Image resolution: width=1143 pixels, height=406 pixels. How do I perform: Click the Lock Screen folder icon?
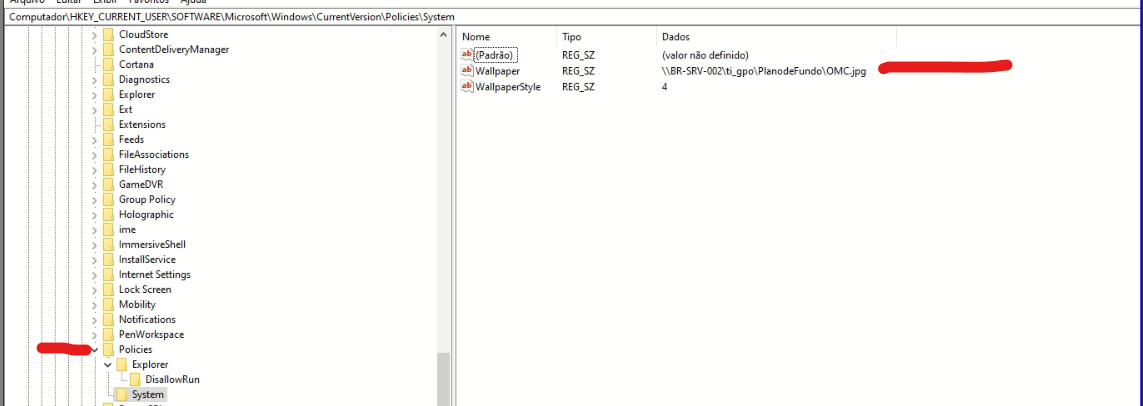[108, 289]
